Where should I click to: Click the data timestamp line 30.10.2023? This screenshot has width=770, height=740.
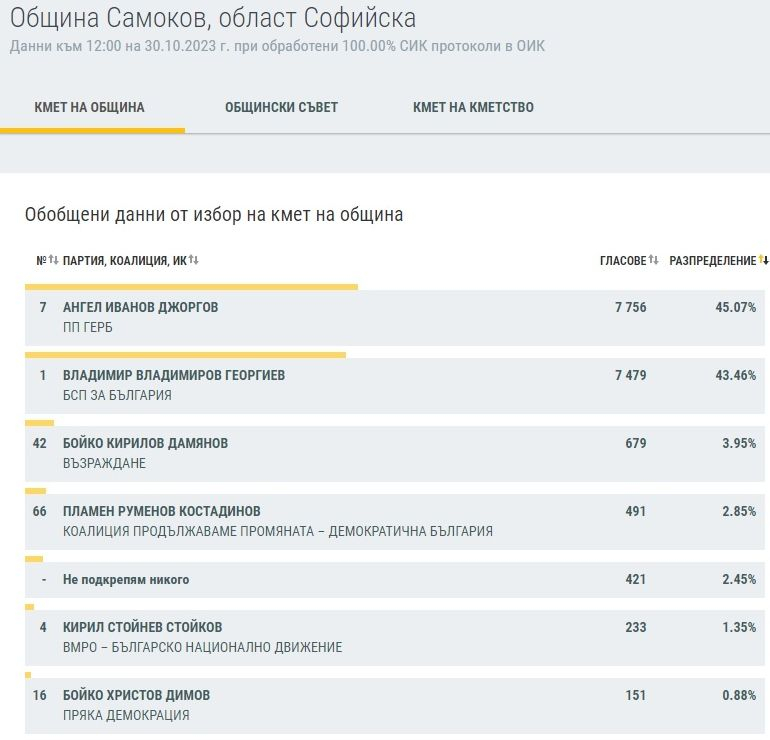pos(277,46)
